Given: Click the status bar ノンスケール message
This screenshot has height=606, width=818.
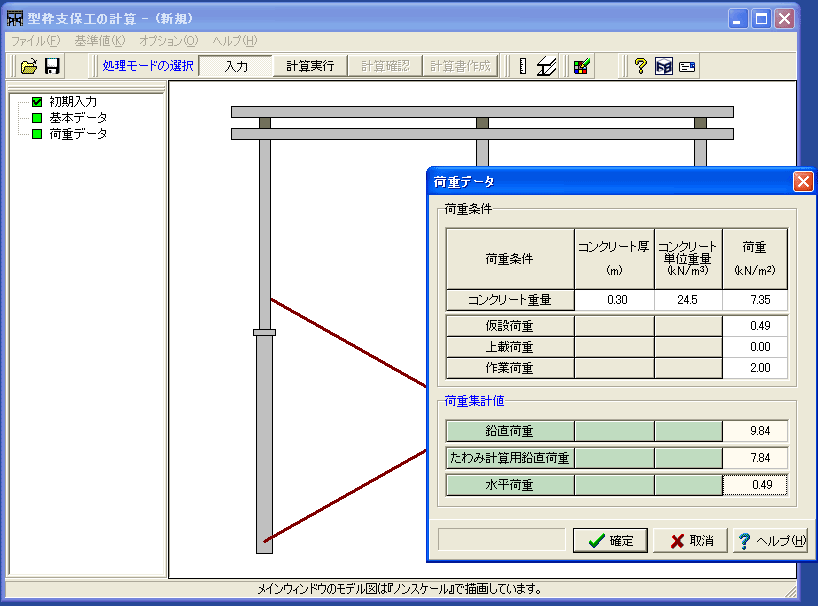Looking at the screenshot, I should (400, 589).
